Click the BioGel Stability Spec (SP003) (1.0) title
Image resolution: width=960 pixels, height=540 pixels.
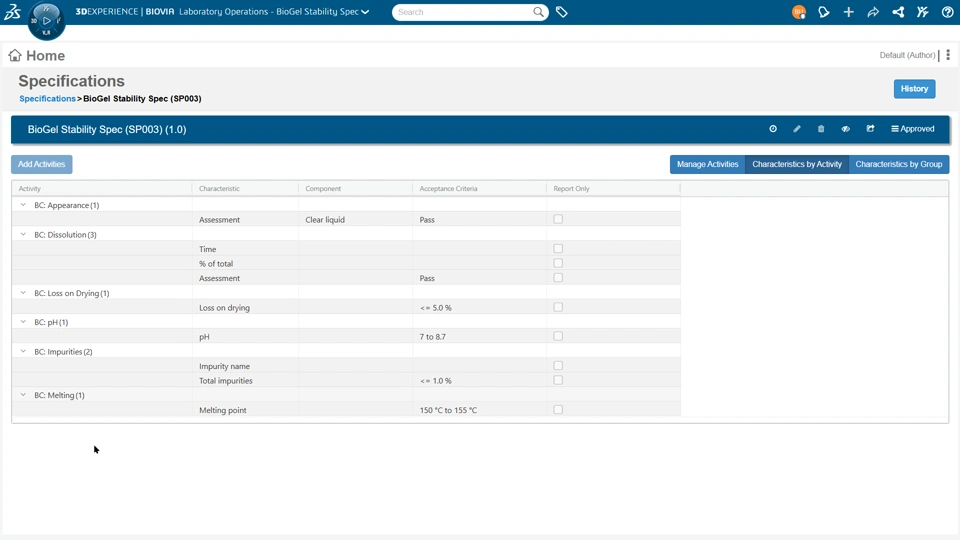click(107, 129)
